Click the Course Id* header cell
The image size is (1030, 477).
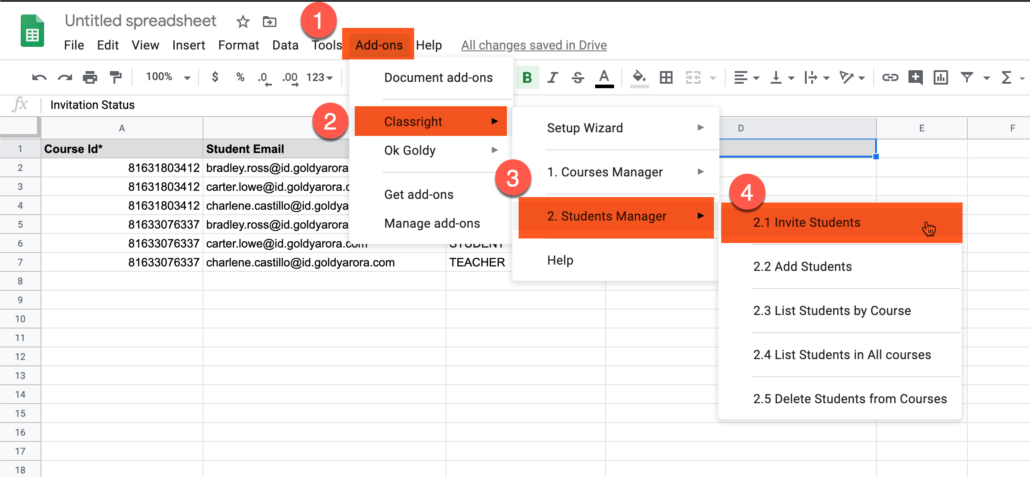pos(122,148)
